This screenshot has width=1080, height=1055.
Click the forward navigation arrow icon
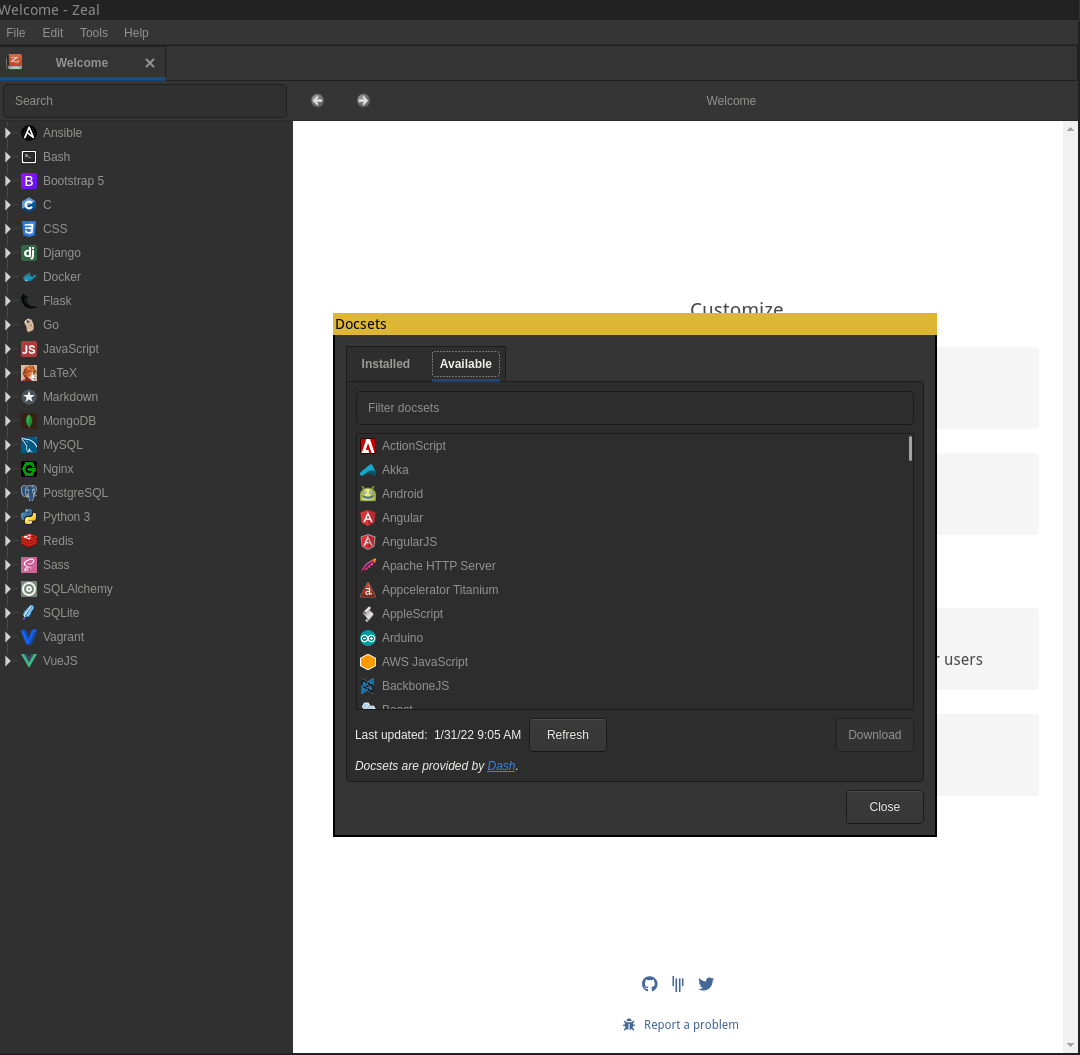click(363, 101)
